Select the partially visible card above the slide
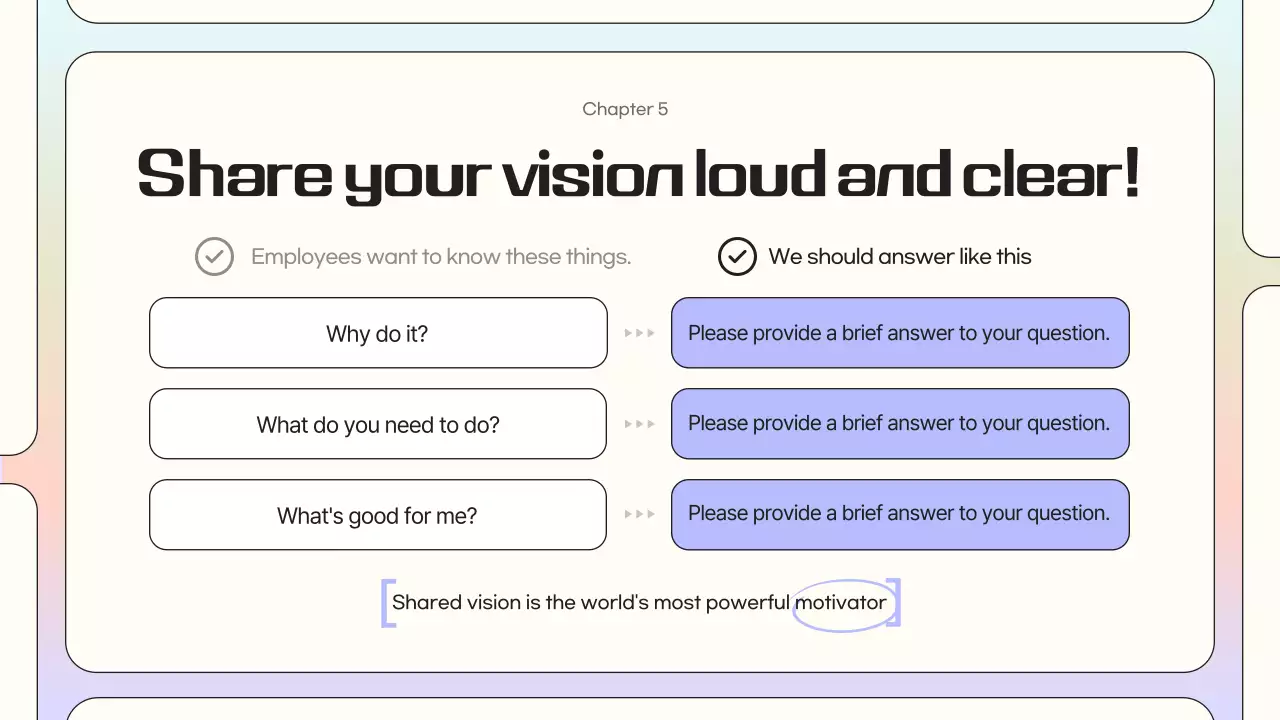The width and height of the screenshot is (1280, 720). (640, 8)
